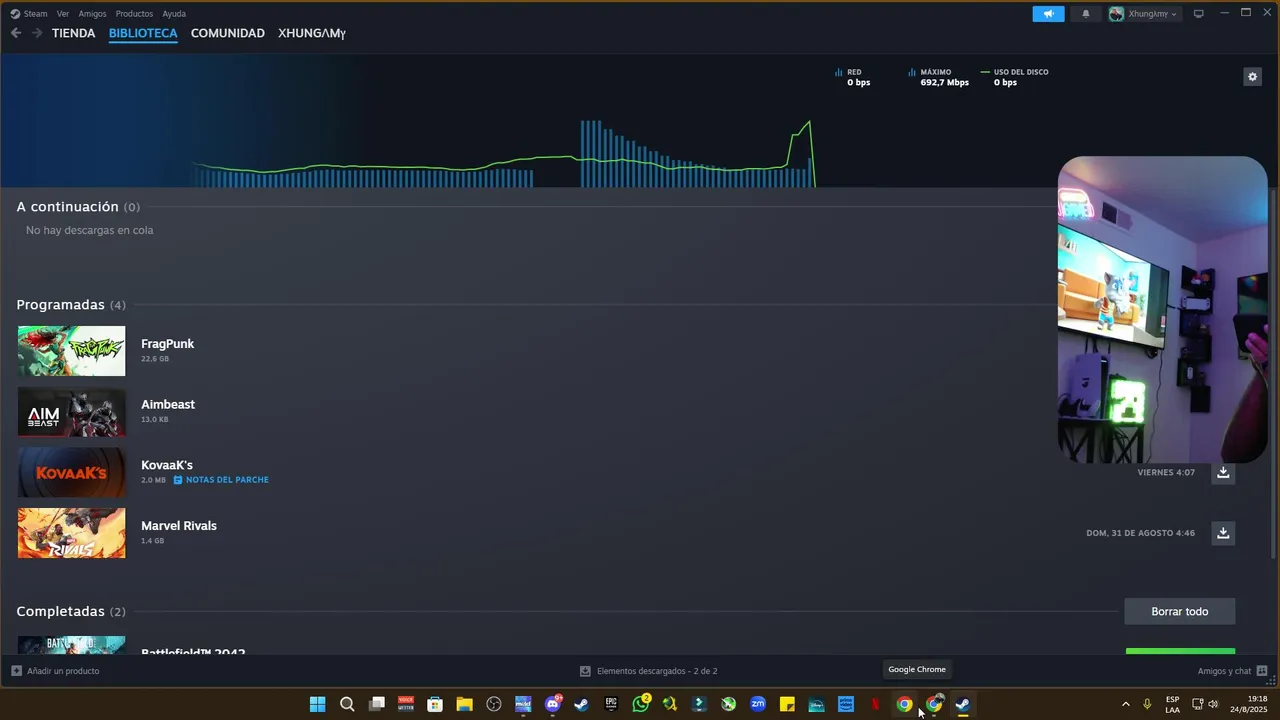Screen dimensions: 1280x720
Task: Open Epic Games Launcher from taskbar
Action: 611,704
